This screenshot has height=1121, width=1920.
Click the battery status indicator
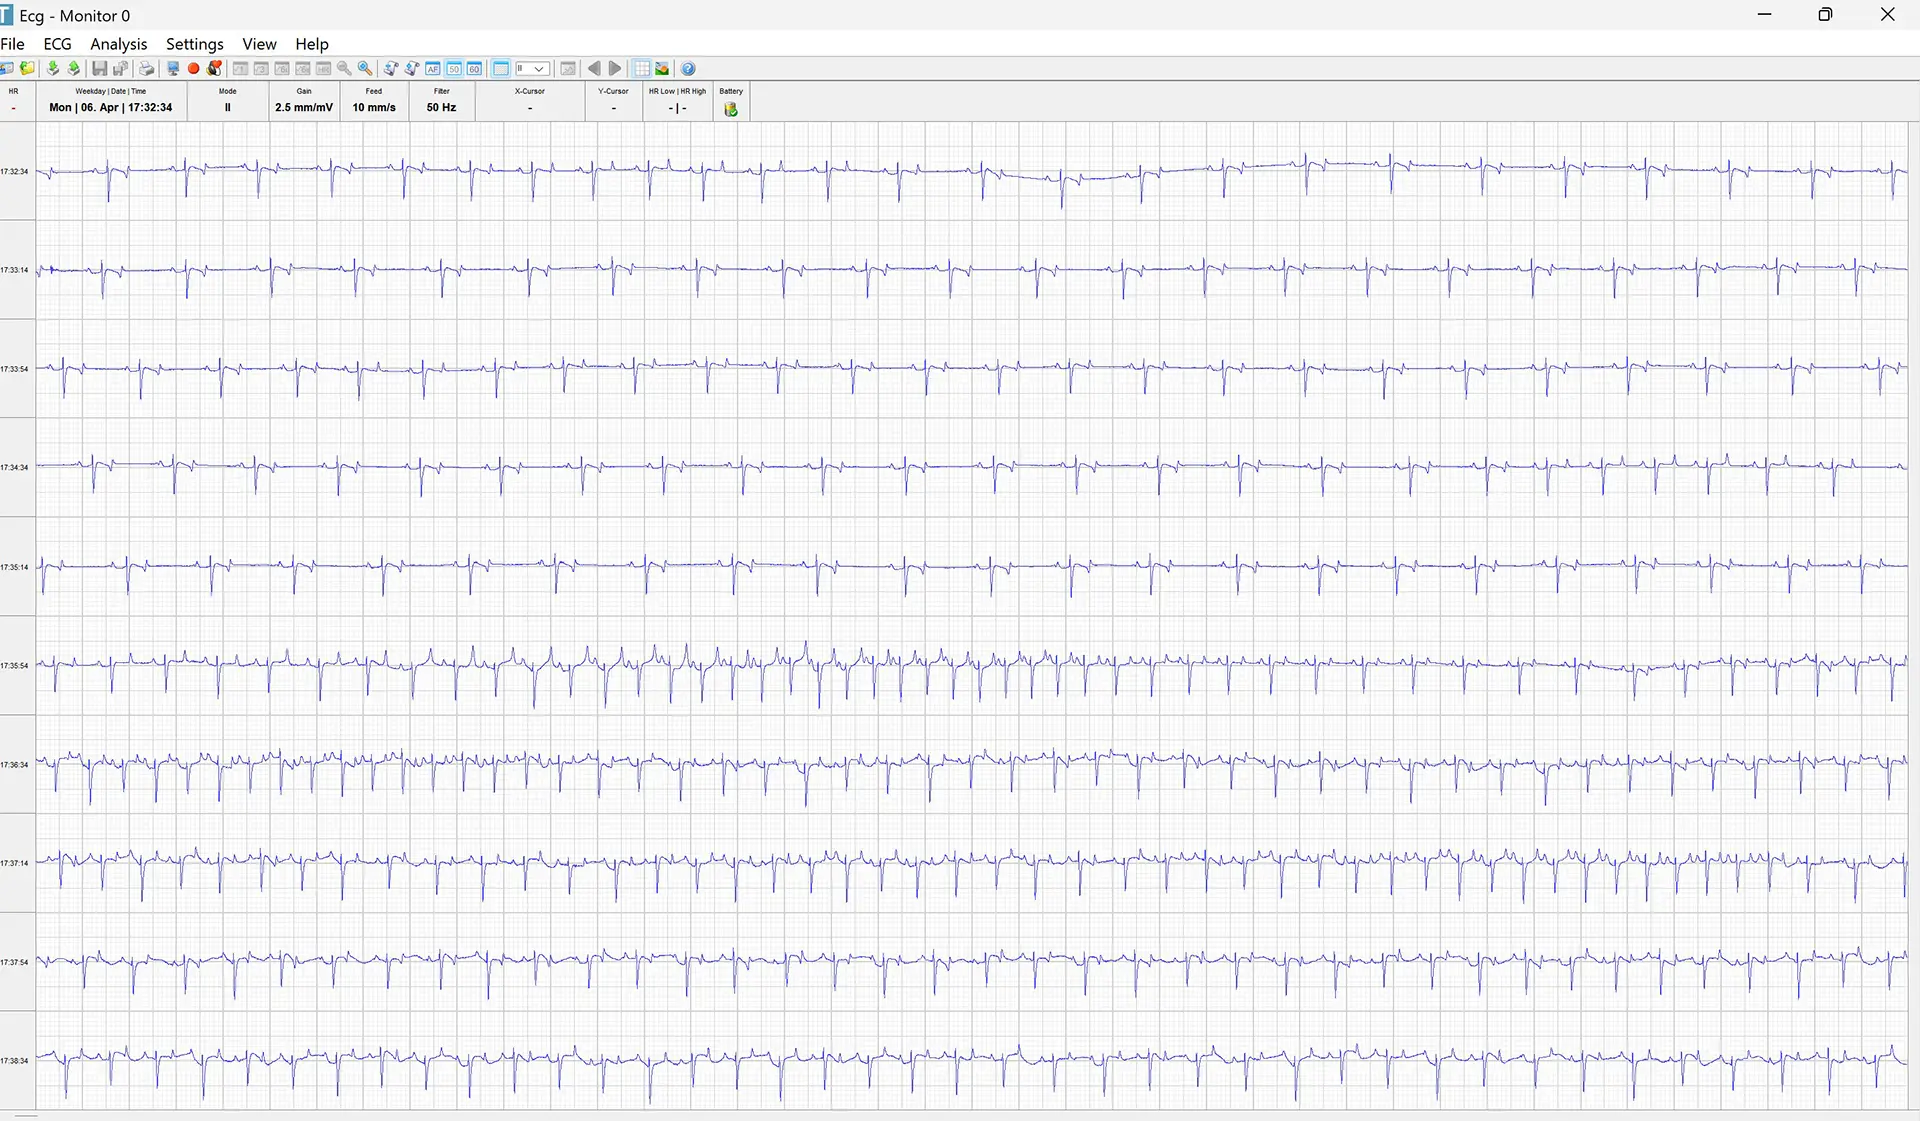pos(731,109)
